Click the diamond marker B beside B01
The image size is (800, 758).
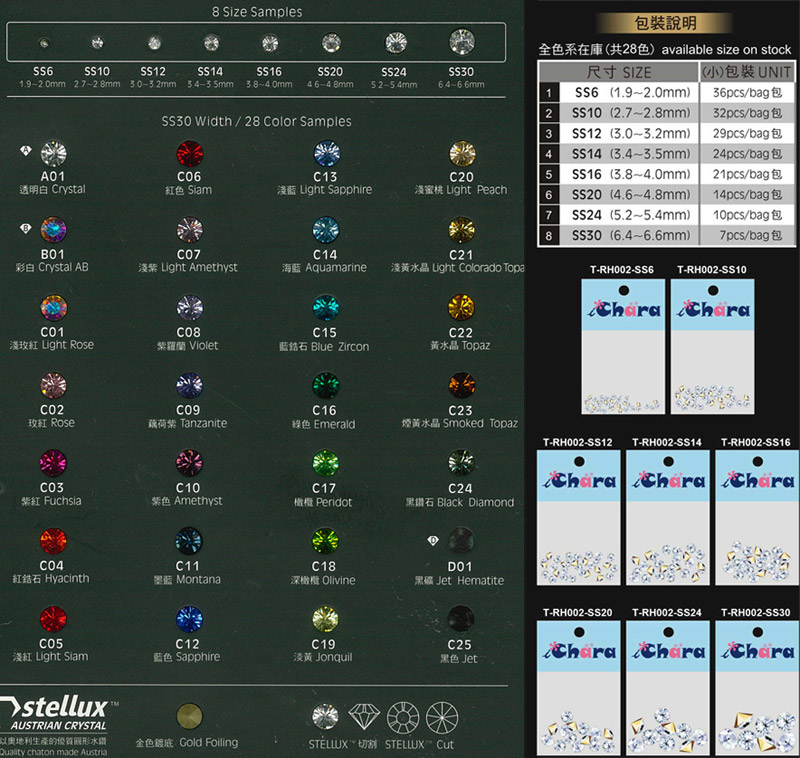pyautogui.click(x=26, y=228)
